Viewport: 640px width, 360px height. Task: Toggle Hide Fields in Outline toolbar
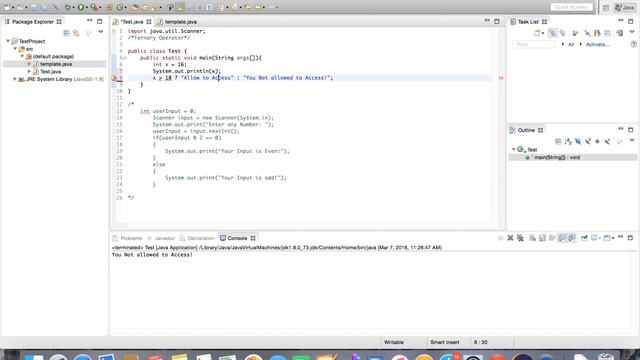click(x=578, y=141)
